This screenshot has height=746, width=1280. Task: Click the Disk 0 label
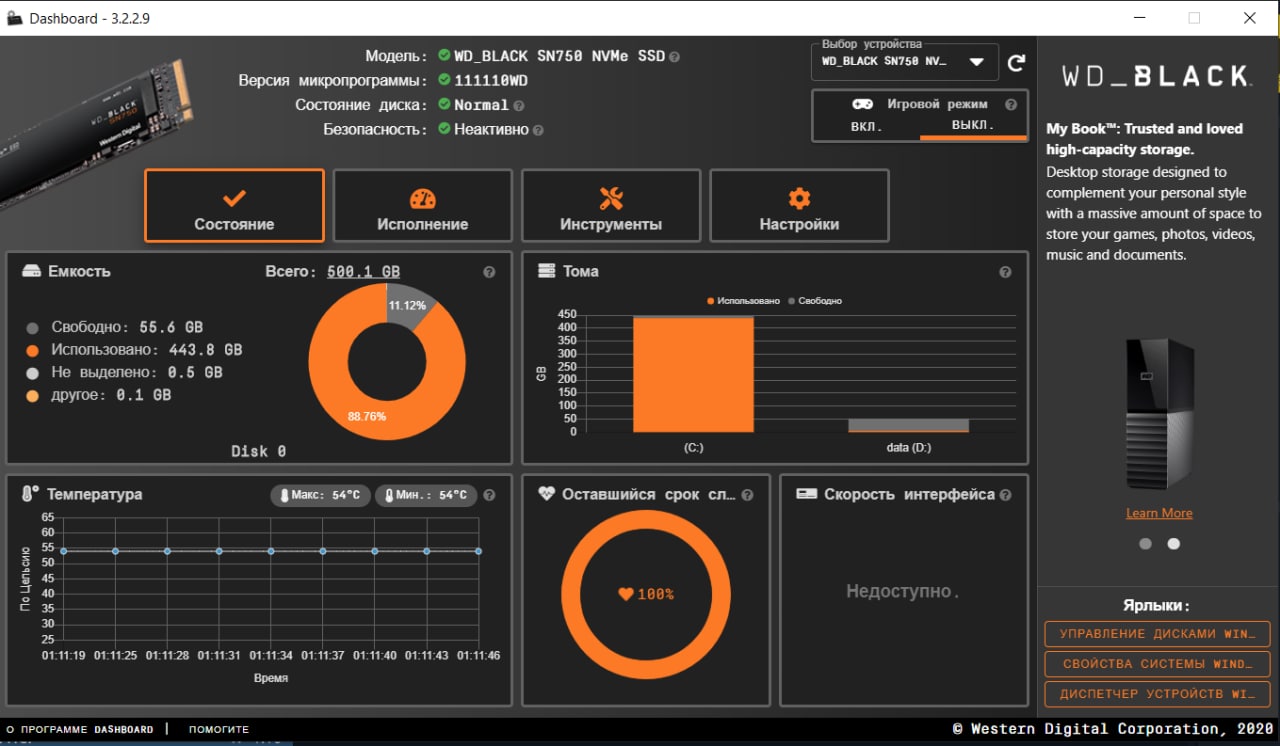tap(258, 451)
